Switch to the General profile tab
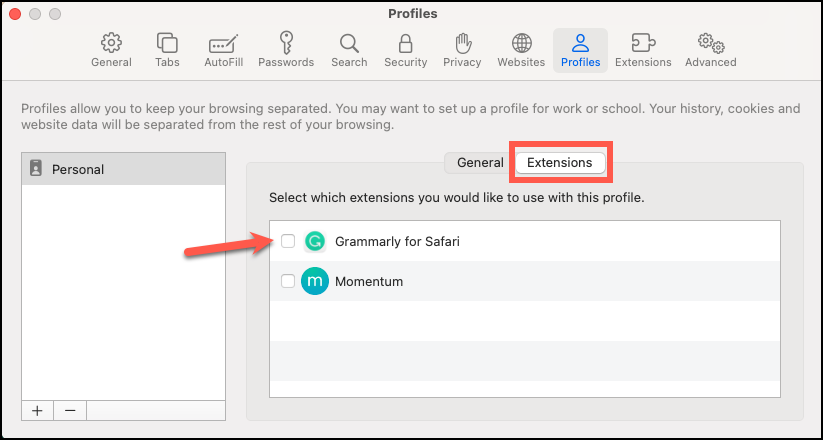Image resolution: width=823 pixels, height=440 pixels. point(480,162)
